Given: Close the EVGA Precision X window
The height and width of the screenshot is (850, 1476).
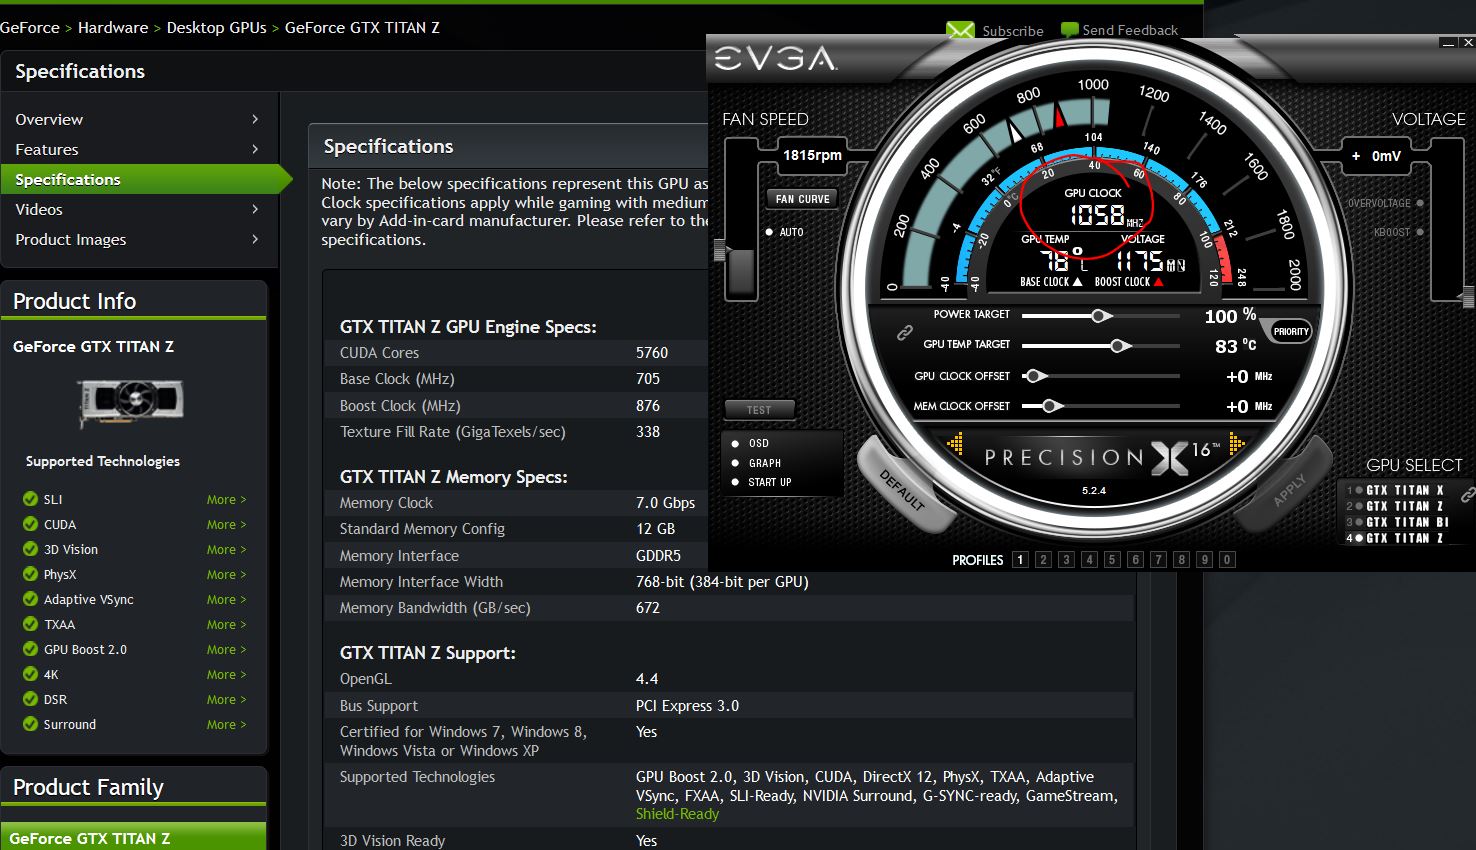Looking at the screenshot, I should coord(1467,42).
